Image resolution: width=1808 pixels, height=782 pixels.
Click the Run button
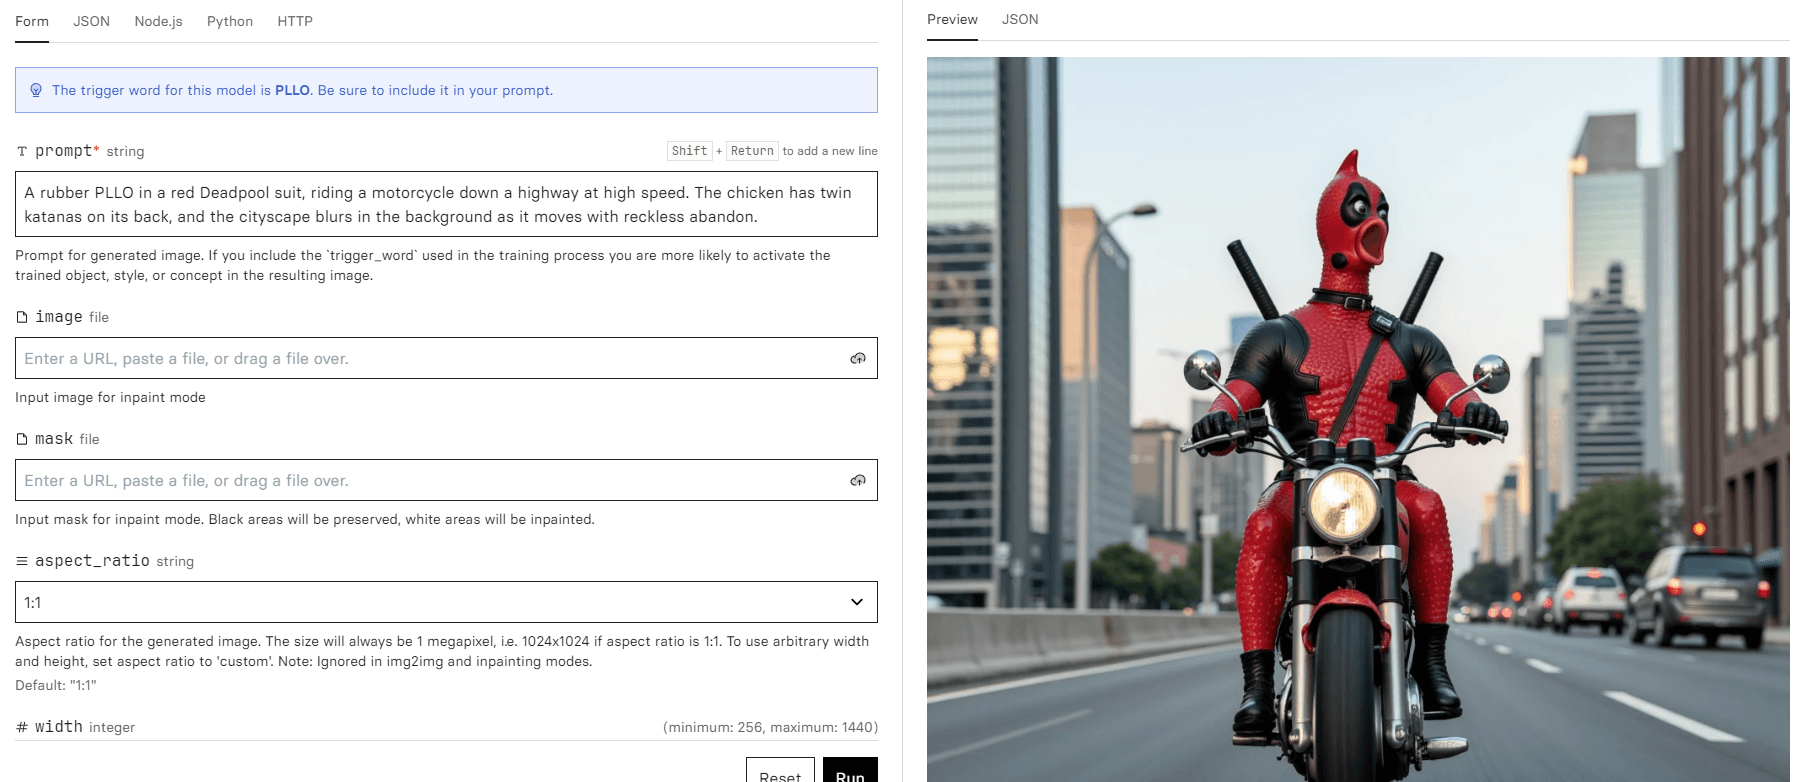(850, 771)
